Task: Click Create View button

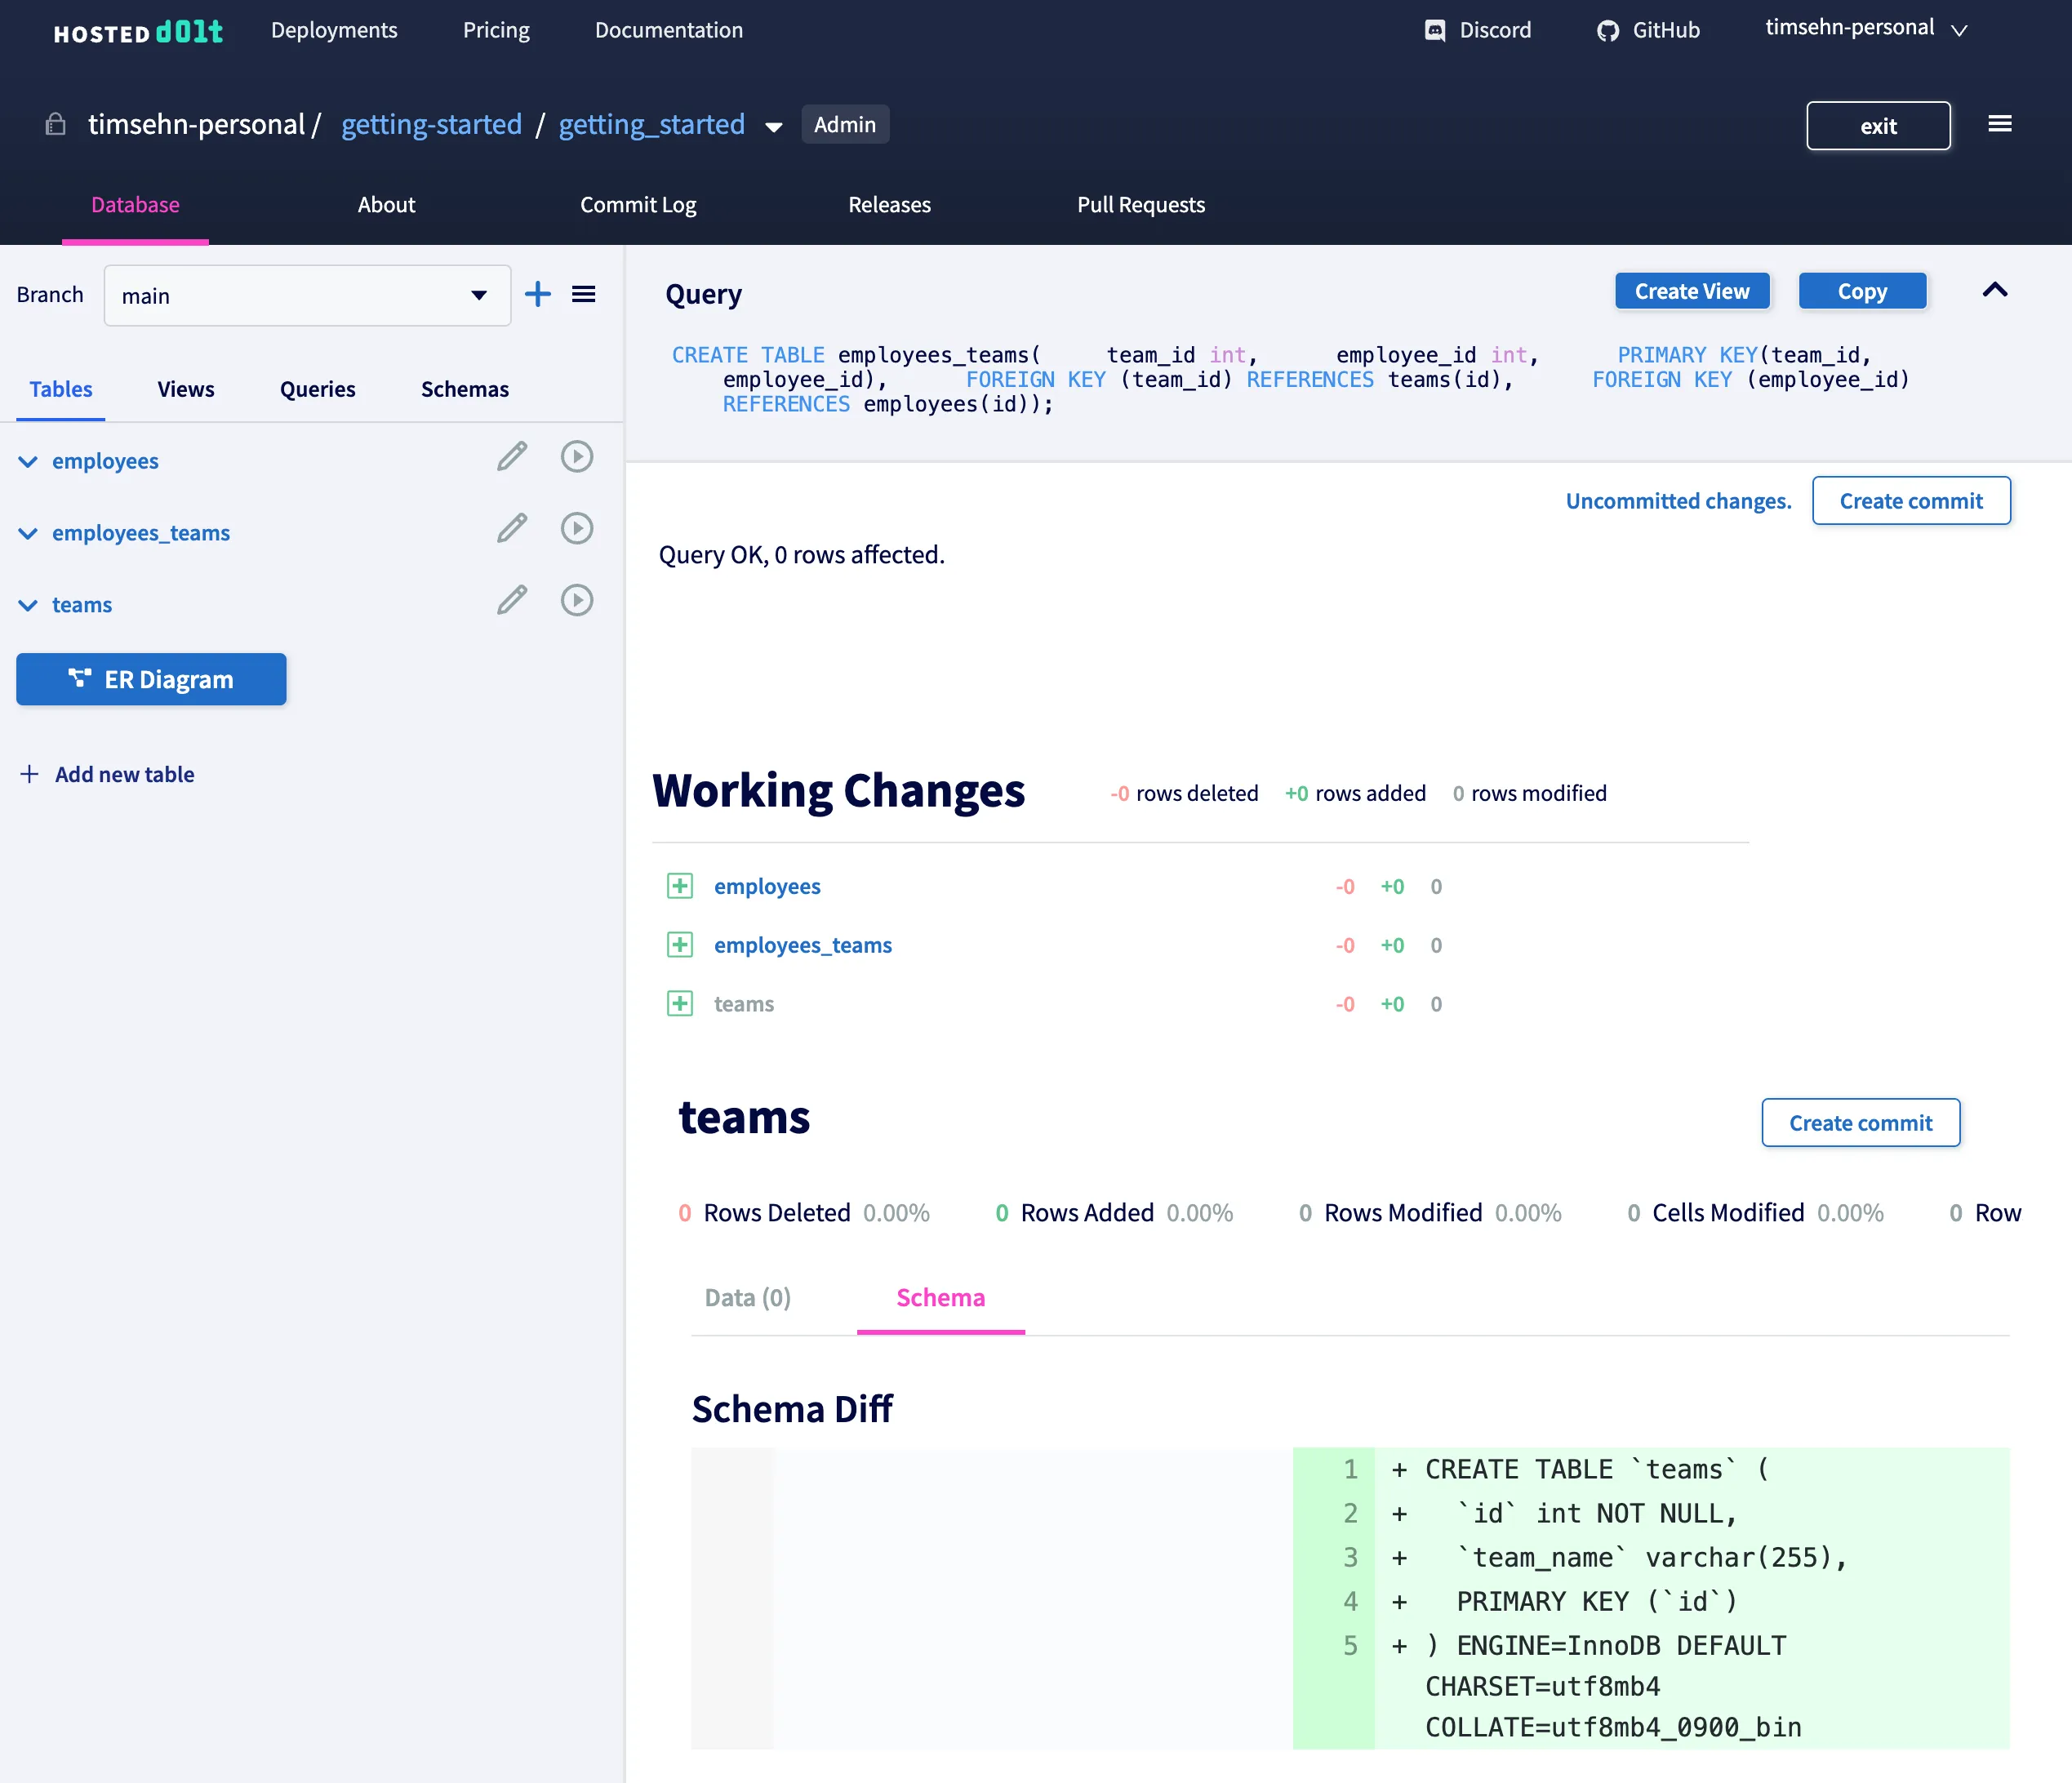Action: (x=1692, y=291)
